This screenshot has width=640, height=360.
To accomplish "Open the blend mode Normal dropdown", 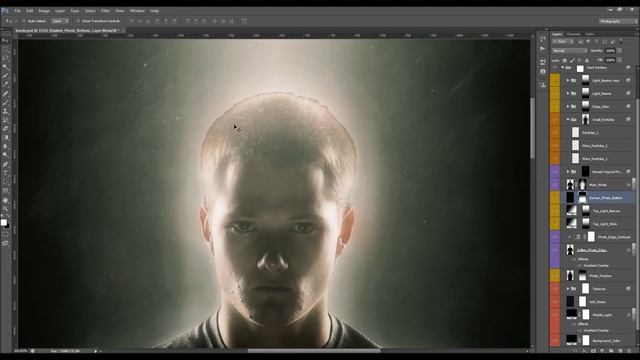I will pyautogui.click(x=570, y=51).
